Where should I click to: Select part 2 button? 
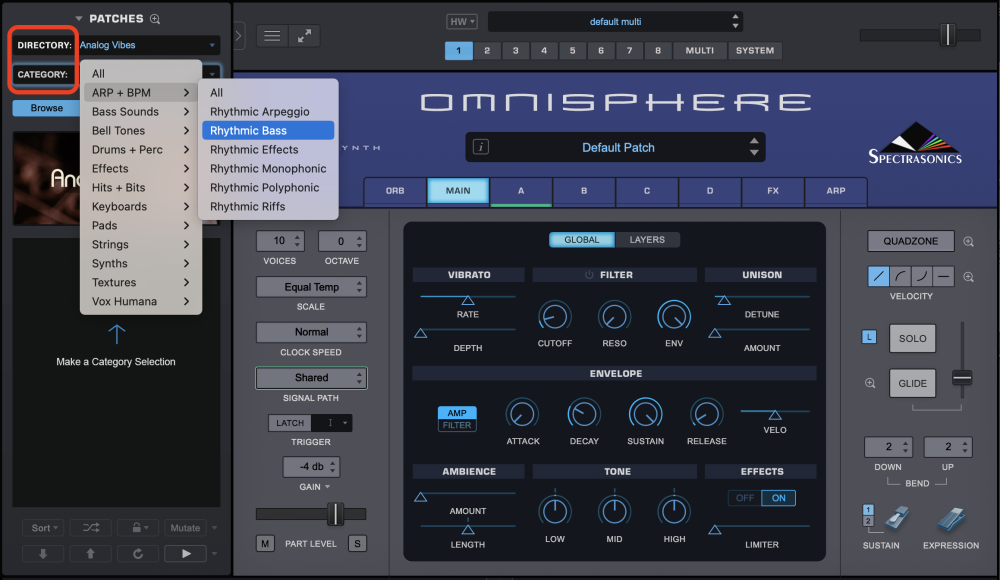(487, 50)
